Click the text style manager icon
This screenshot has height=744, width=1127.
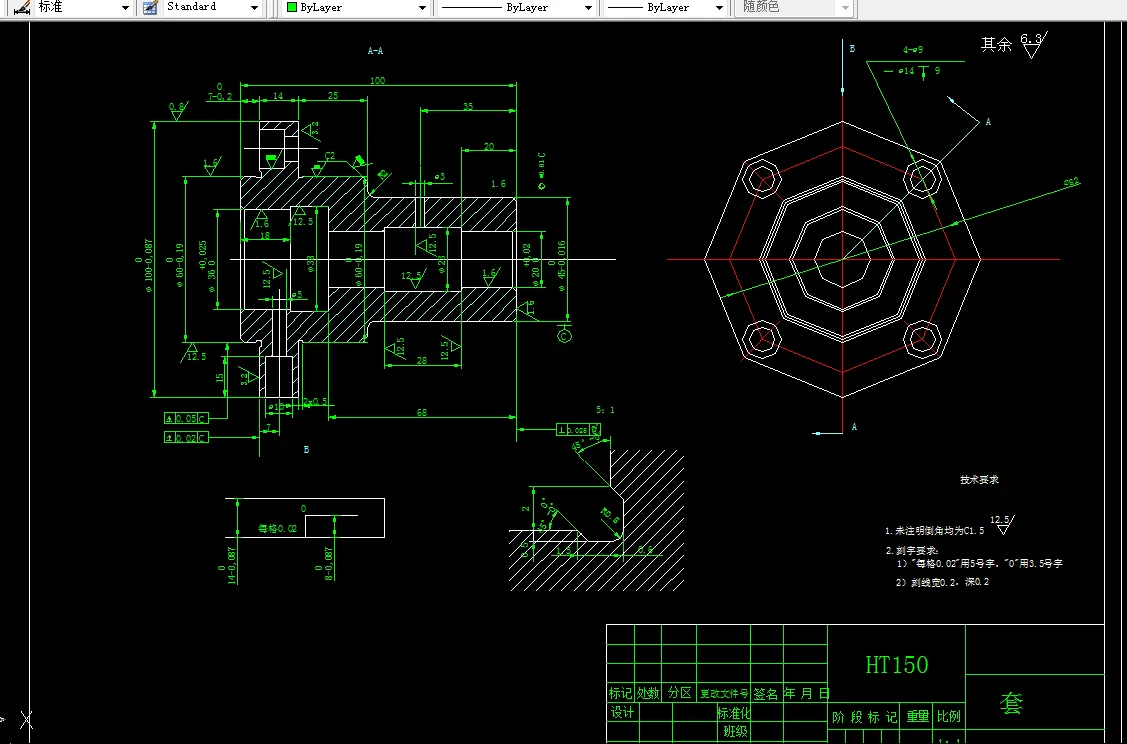150,7
